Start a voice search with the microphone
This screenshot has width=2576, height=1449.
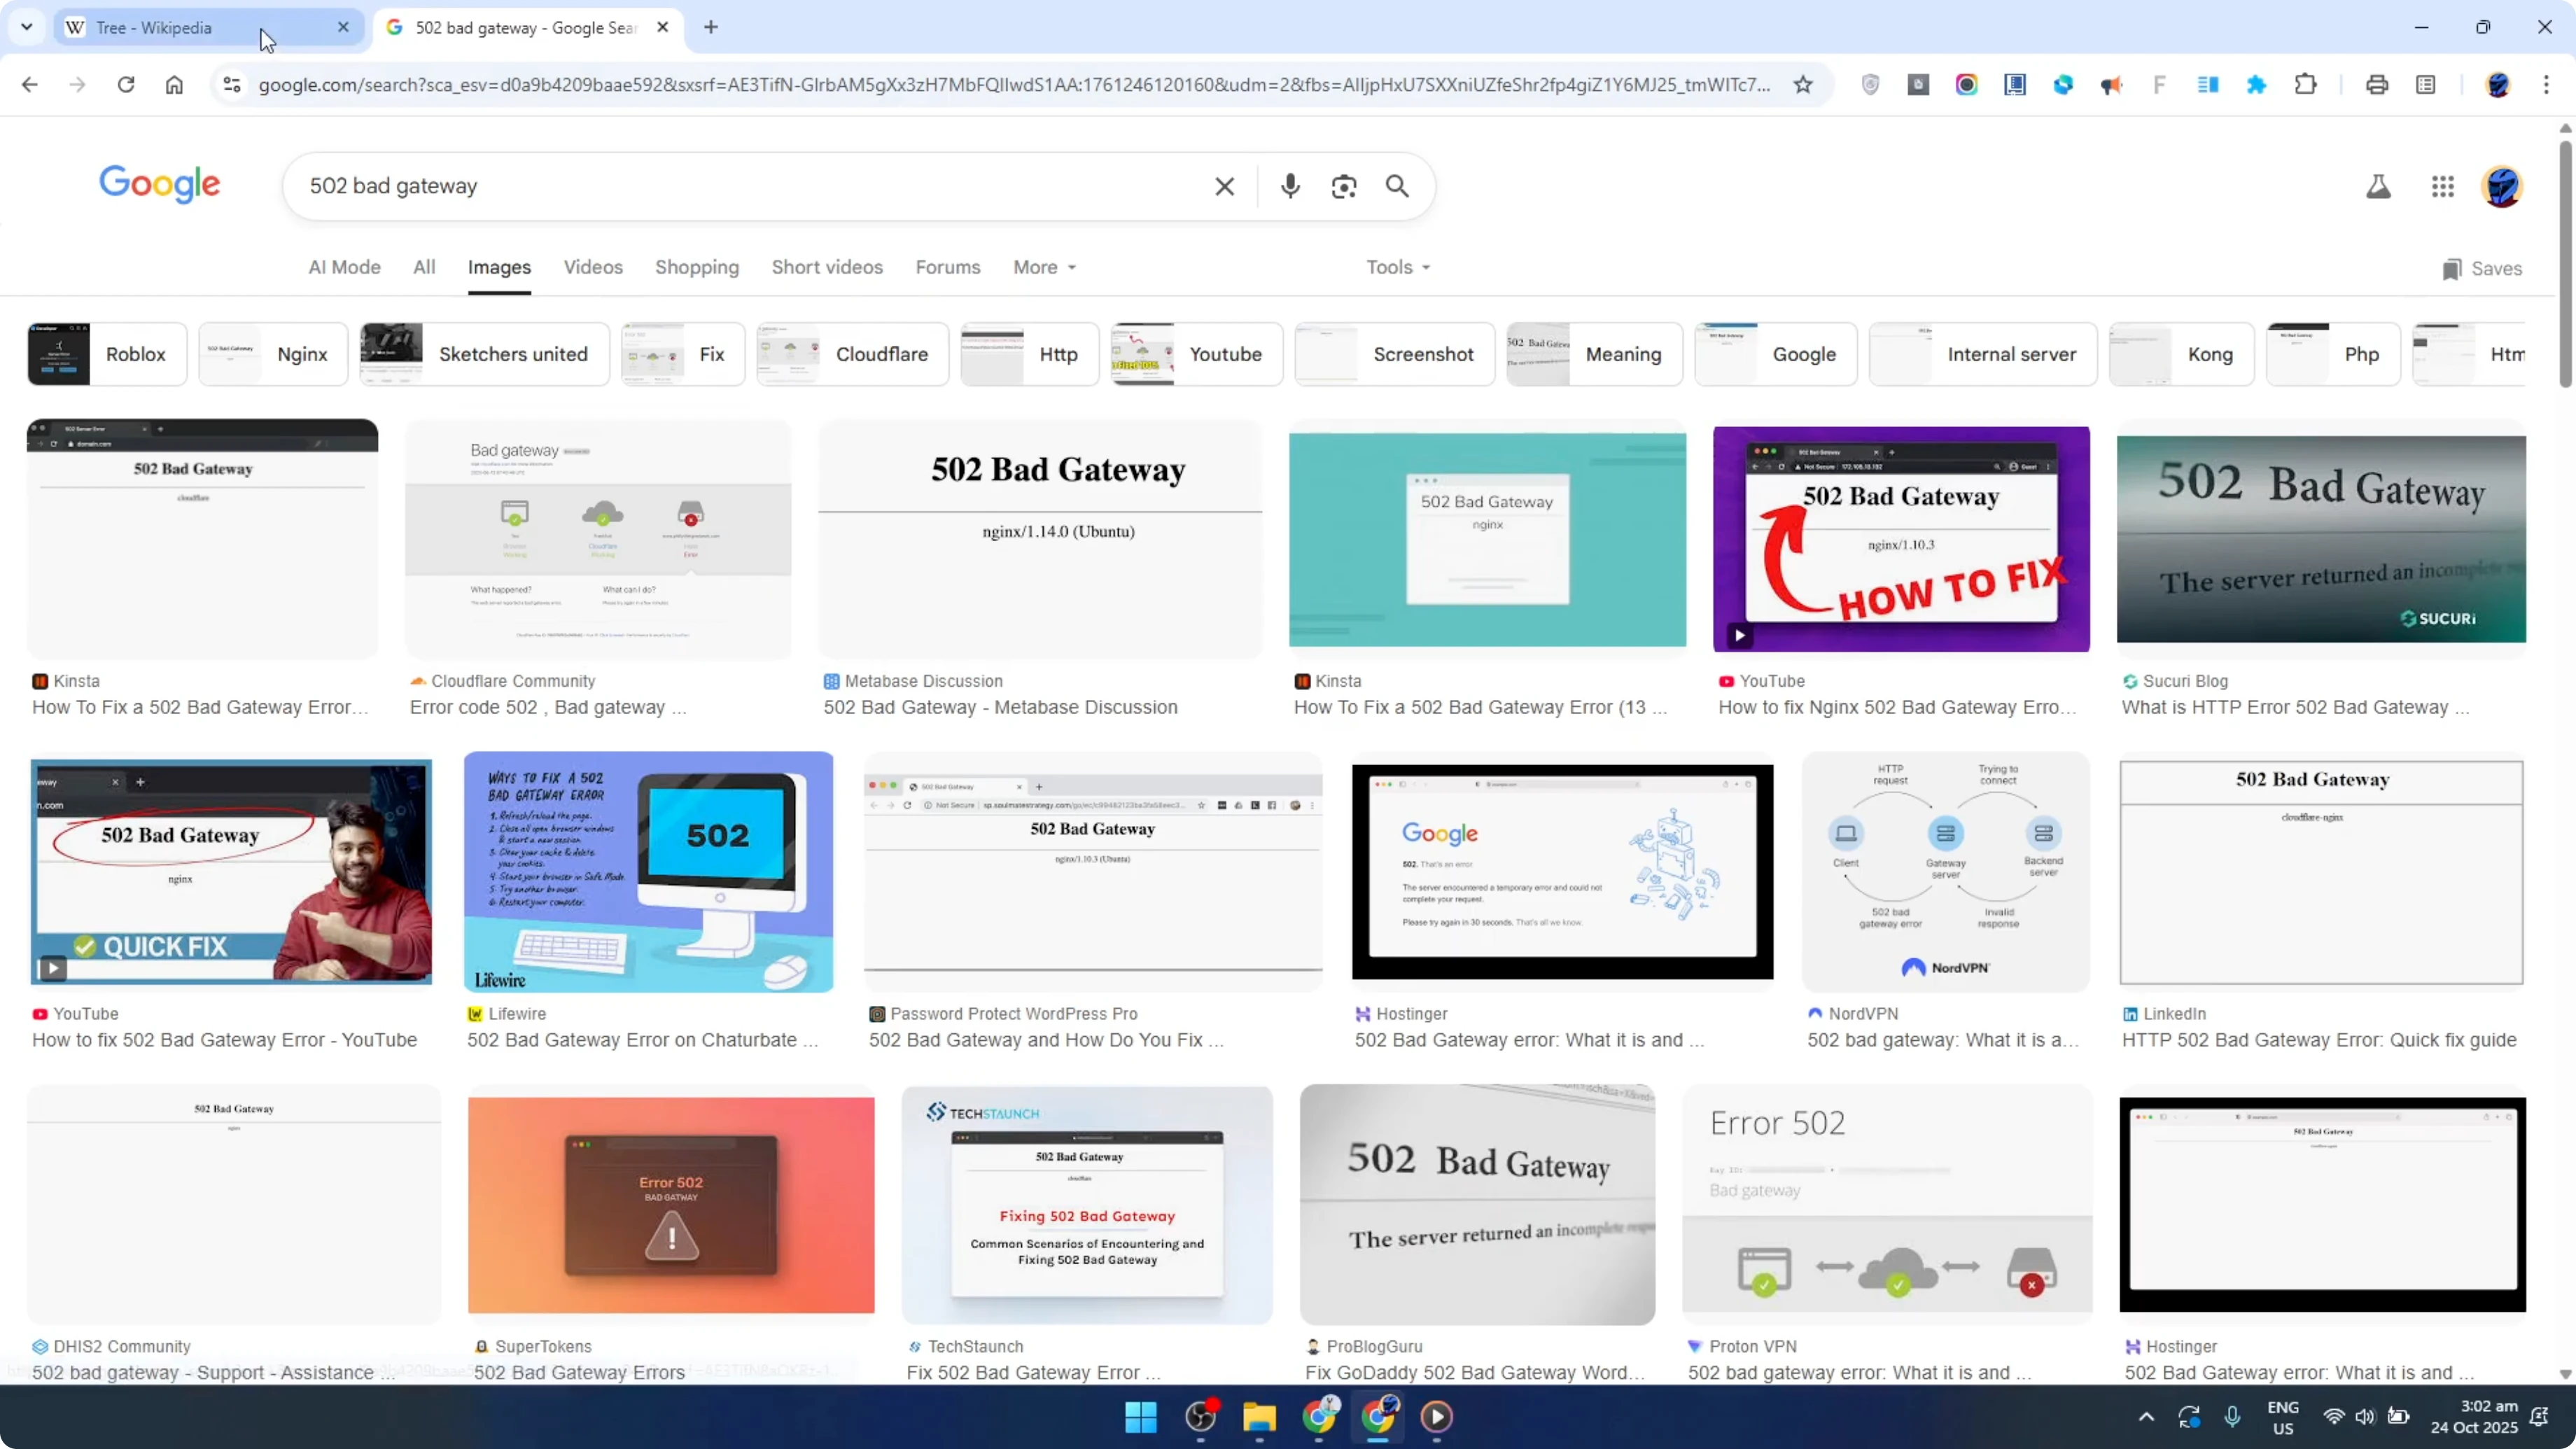tap(1290, 186)
